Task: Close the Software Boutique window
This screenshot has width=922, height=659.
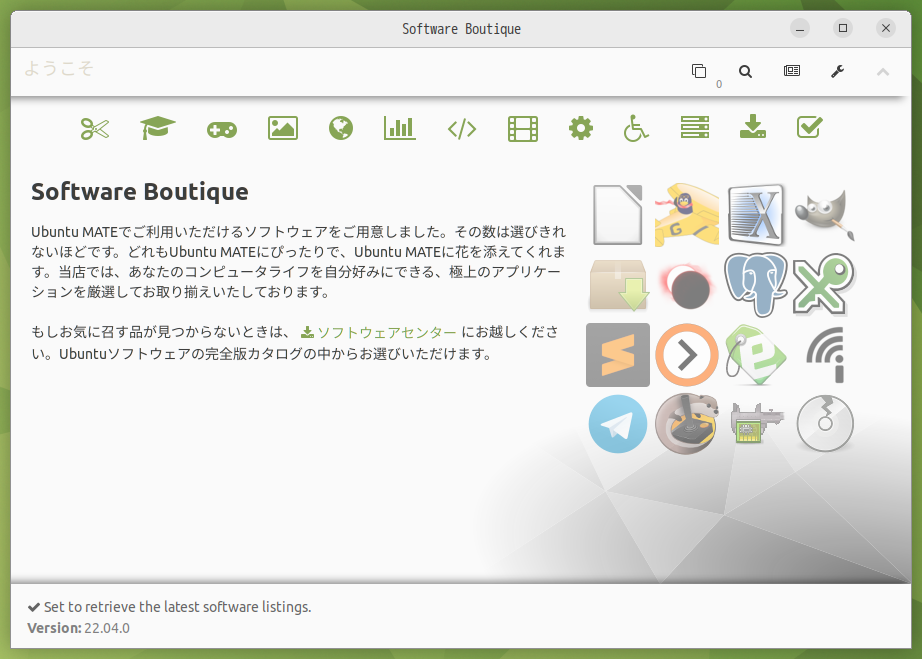Action: coord(886,28)
